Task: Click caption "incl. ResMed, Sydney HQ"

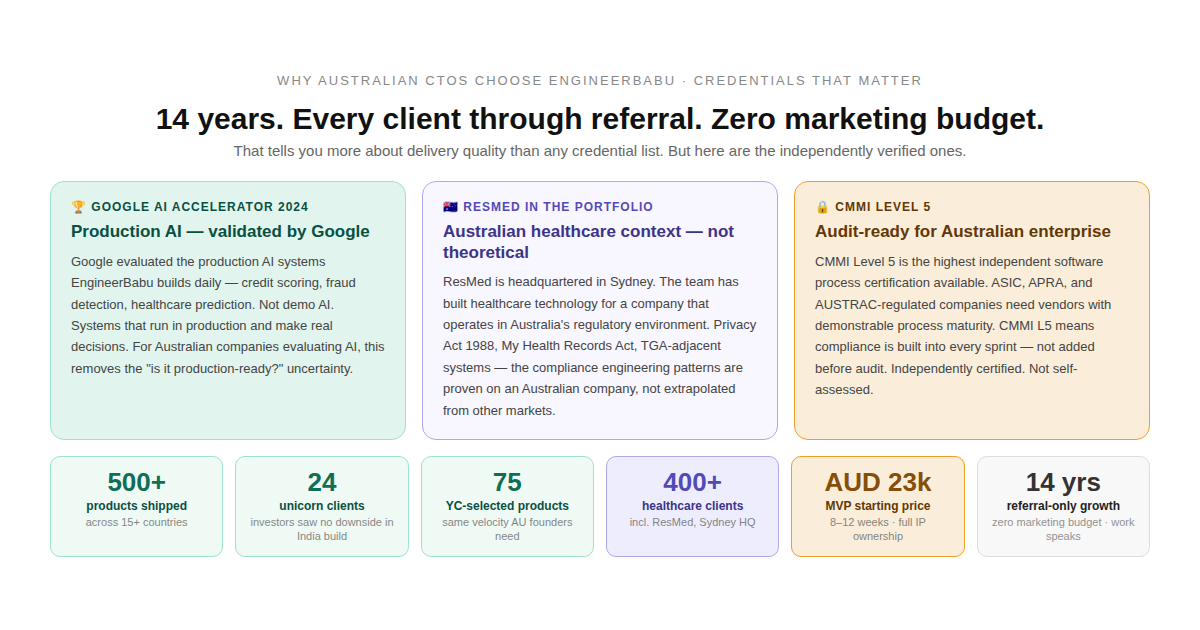Action: pos(693,522)
